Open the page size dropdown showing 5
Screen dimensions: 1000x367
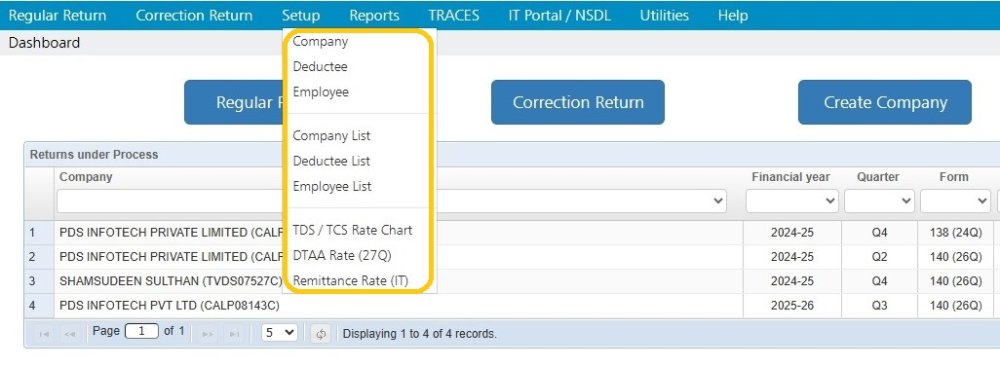point(279,333)
